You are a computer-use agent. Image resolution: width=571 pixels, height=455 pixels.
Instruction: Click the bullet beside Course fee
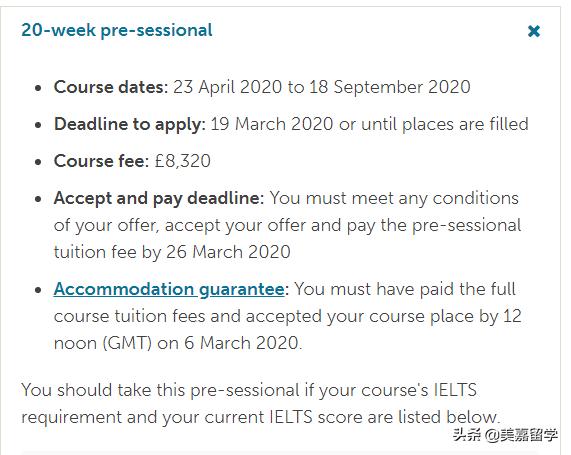coord(38,162)
